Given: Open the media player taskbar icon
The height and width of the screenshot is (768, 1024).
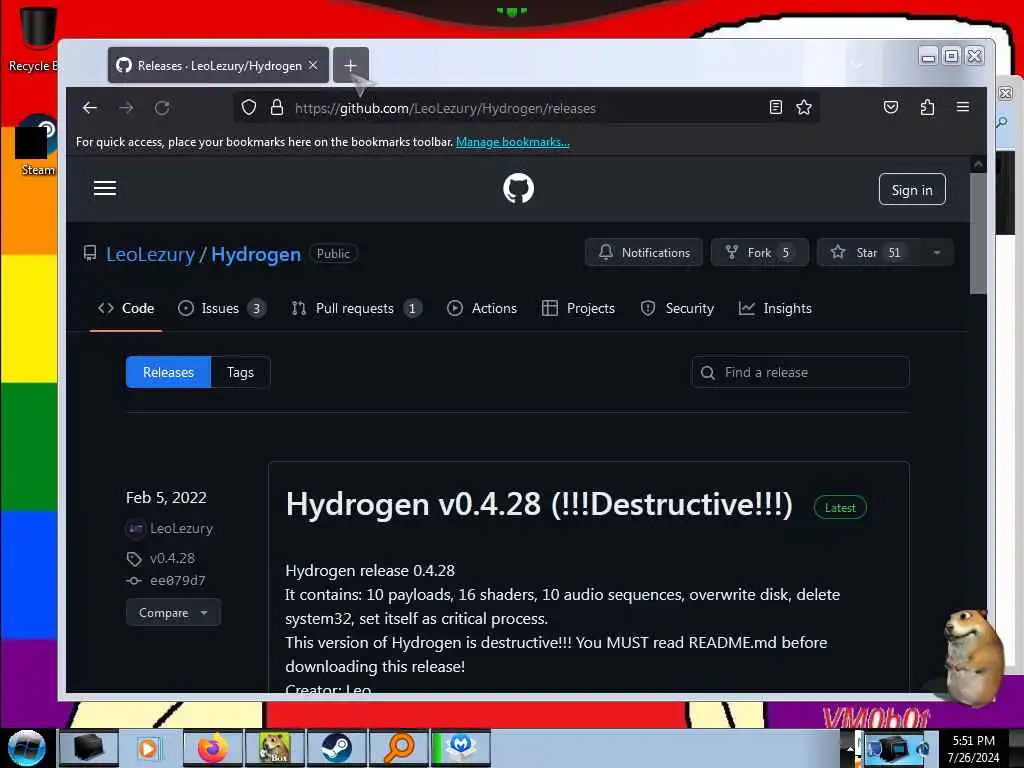Looking at the screenshot, I should click(x=149, y=748).
